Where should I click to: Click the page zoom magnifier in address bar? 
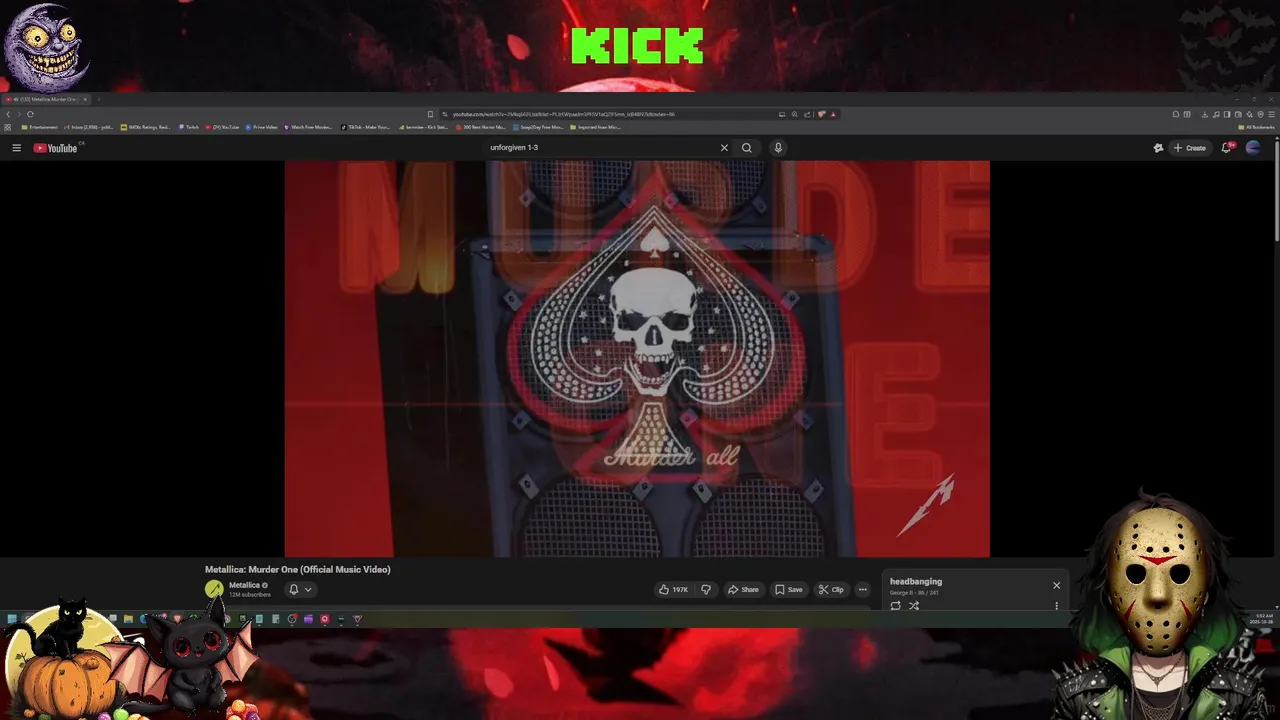pos(794,114)
